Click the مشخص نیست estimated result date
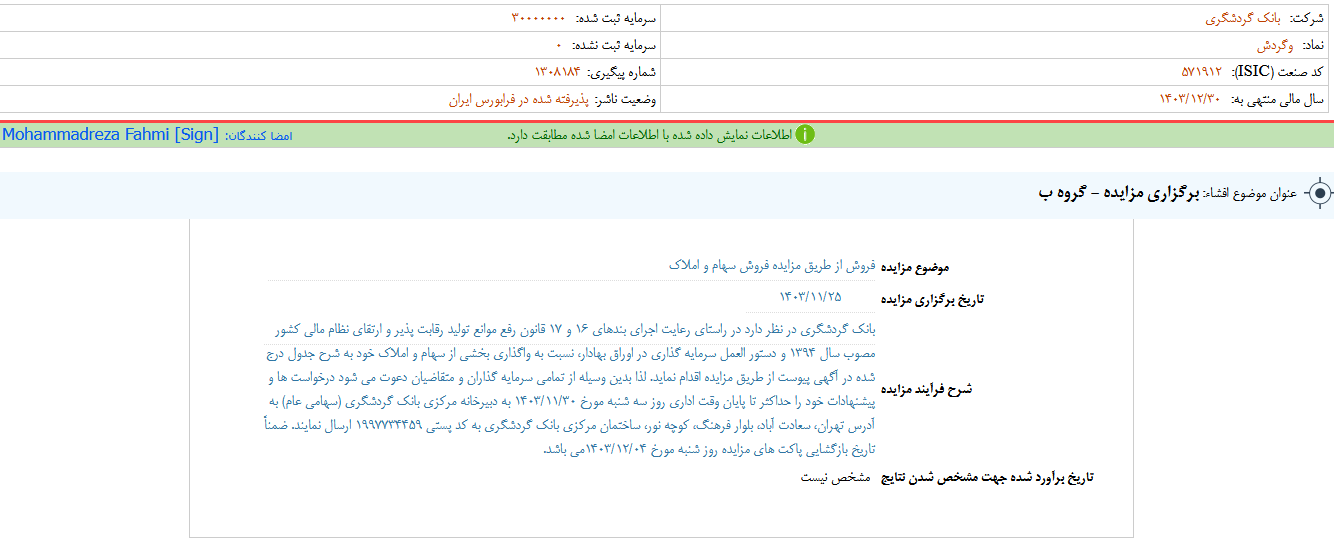 [835, 477]
